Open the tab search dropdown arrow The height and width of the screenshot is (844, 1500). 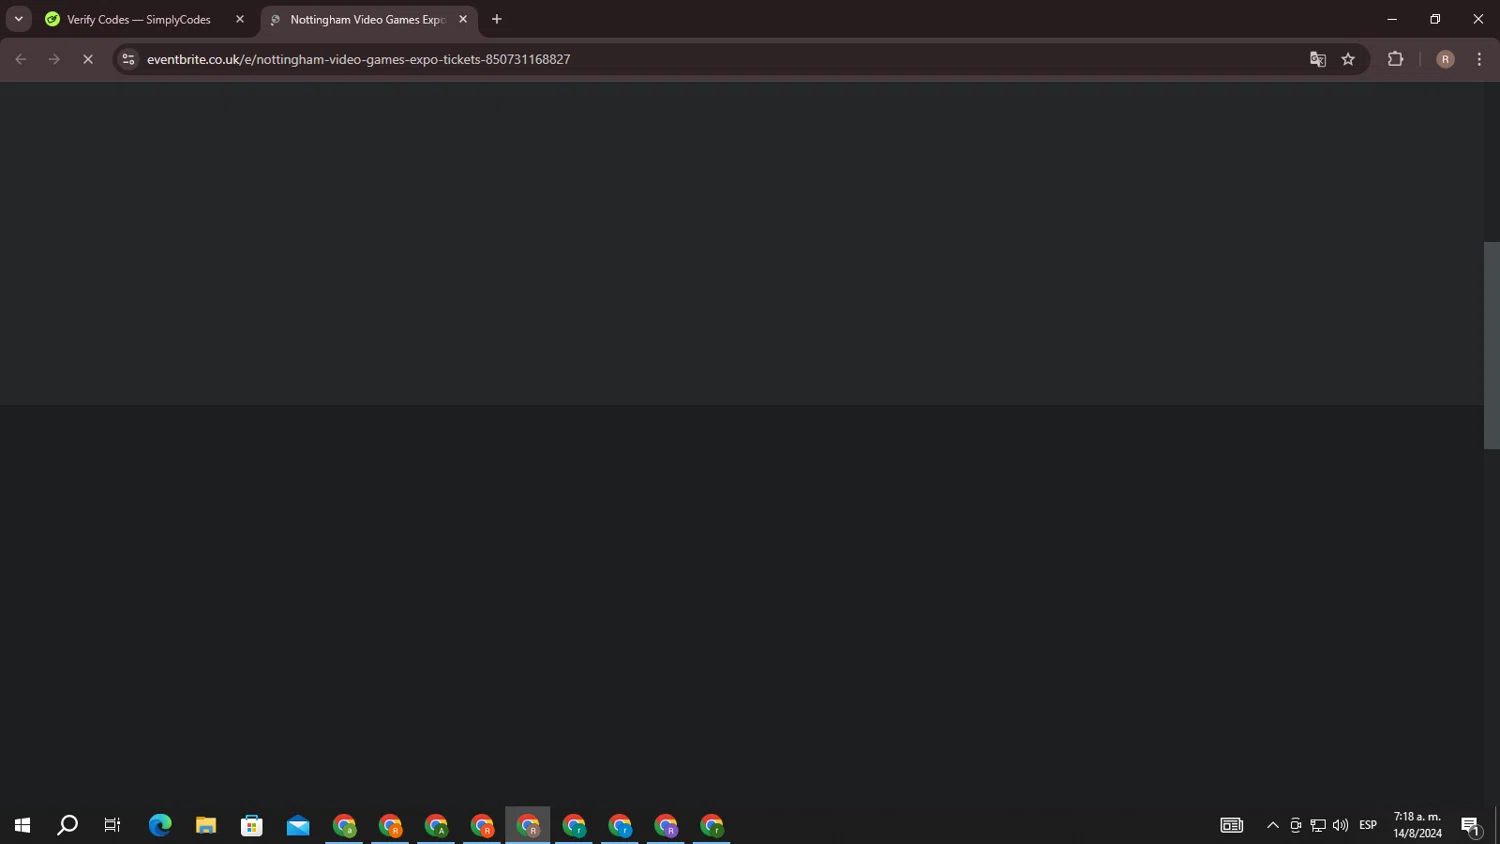click(x=18, y=19)
